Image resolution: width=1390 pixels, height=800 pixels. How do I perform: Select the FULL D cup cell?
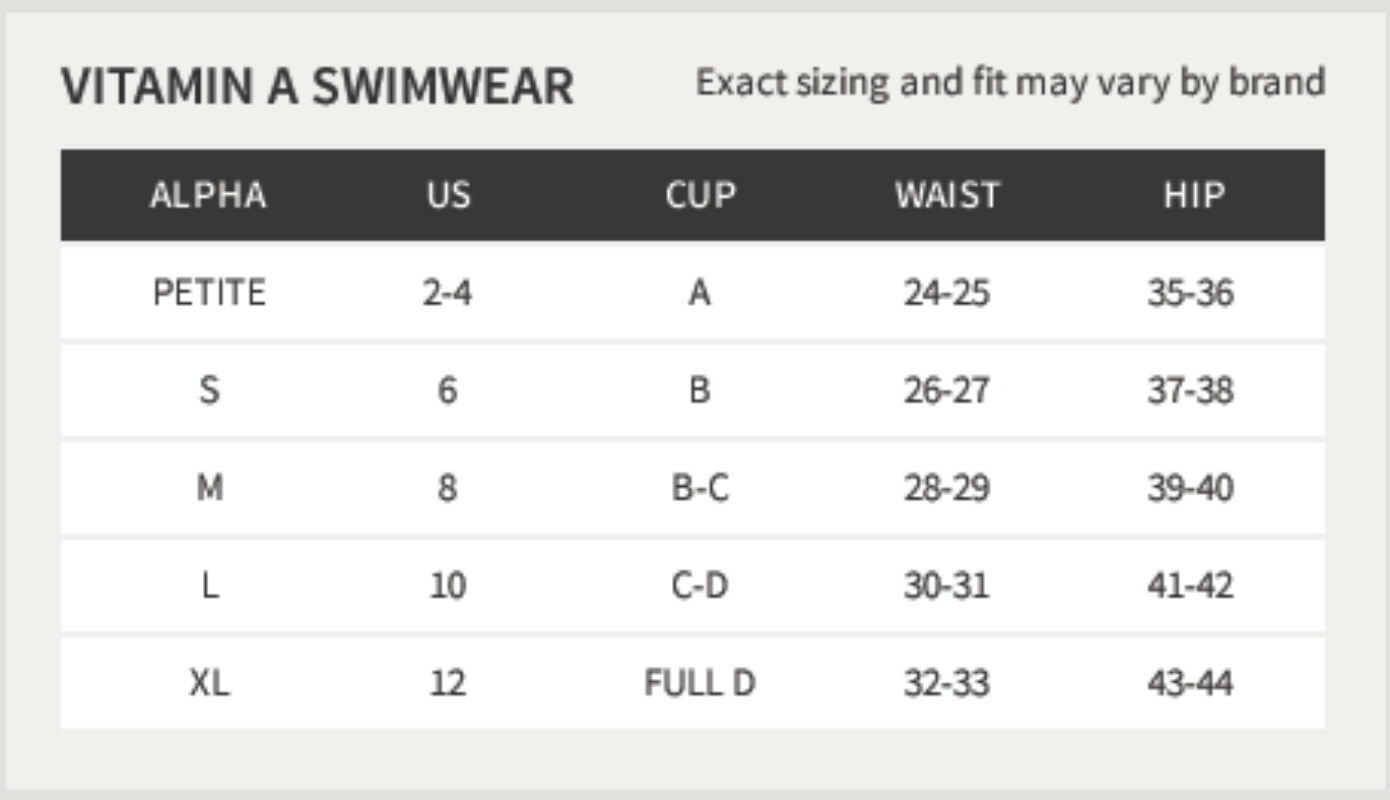700,683
